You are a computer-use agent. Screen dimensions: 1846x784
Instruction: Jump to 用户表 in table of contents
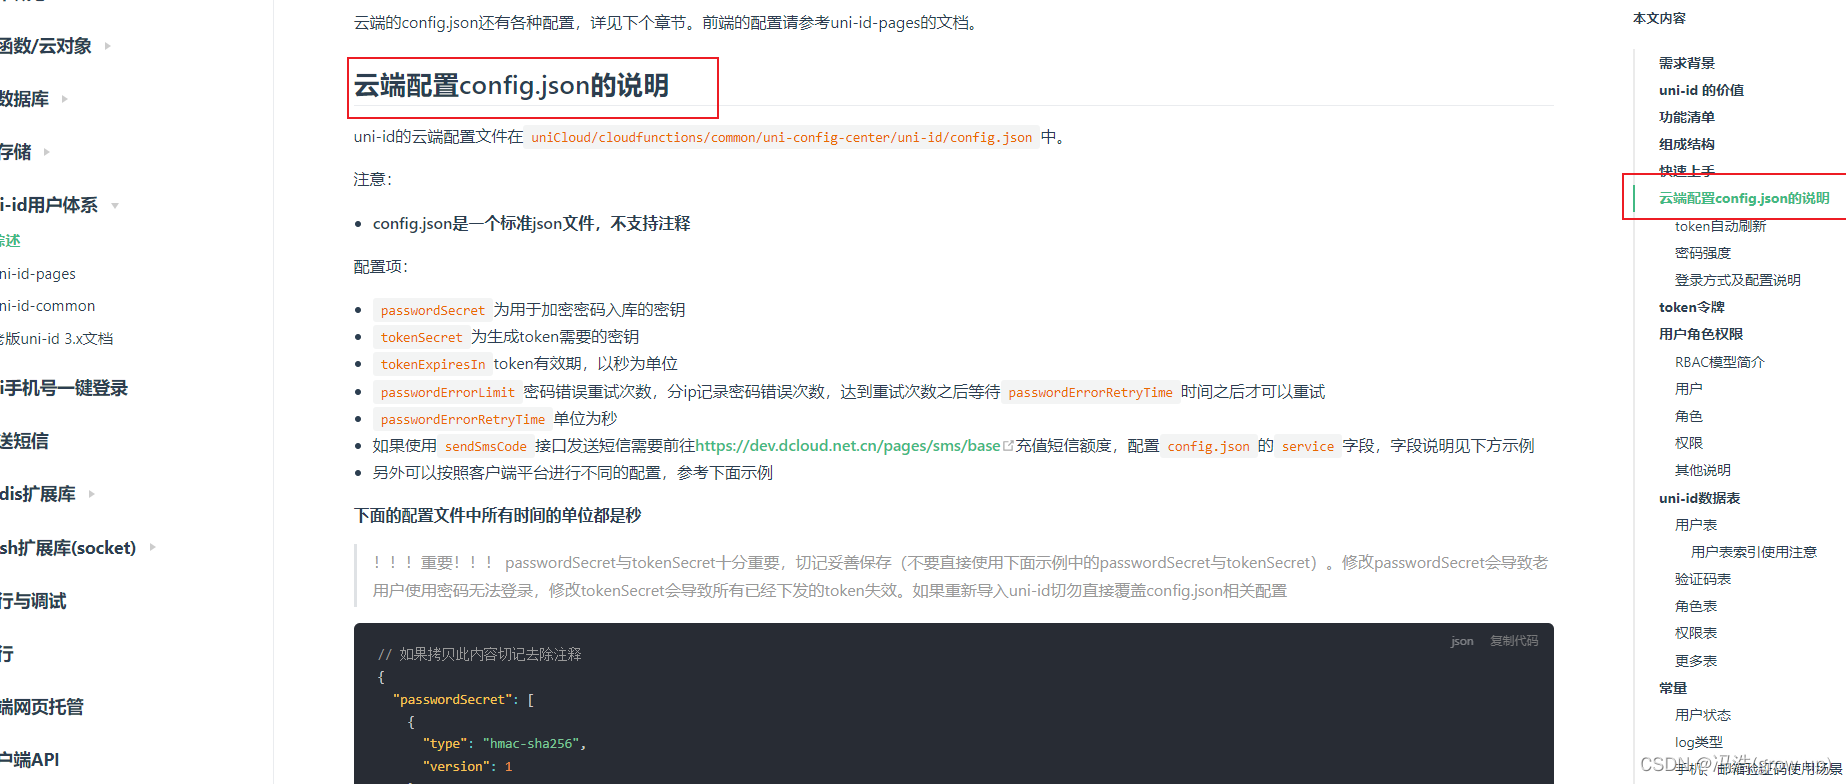coord(1696,525)
